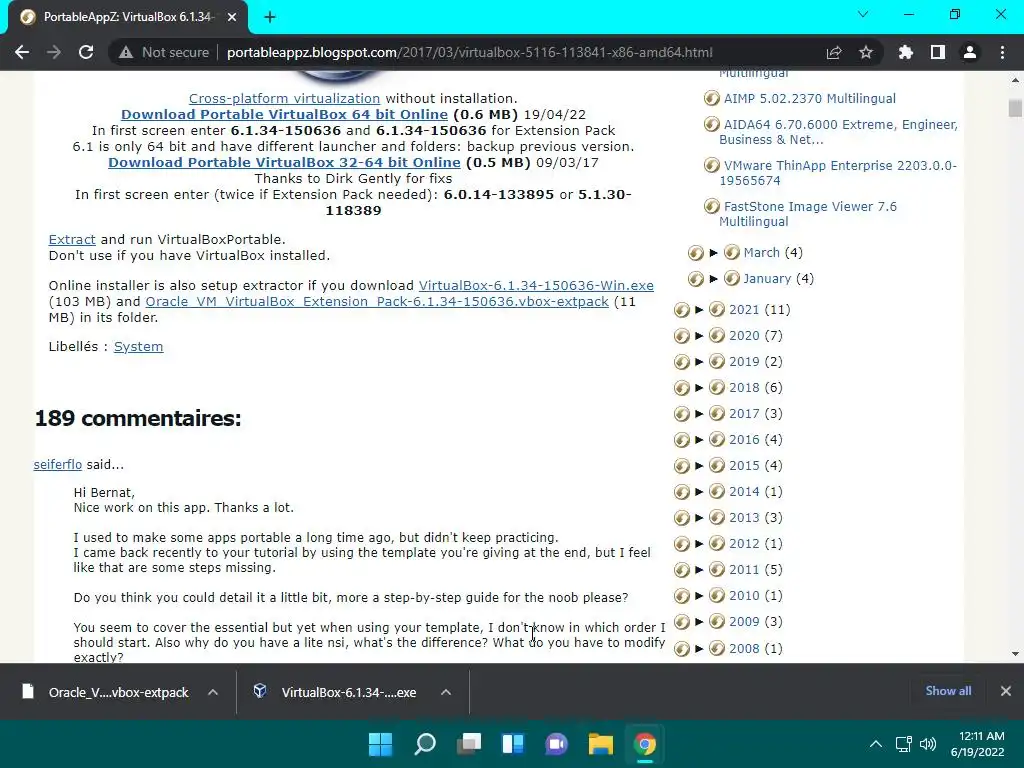Open the 2011 archive link

click(x=744, y=570)
